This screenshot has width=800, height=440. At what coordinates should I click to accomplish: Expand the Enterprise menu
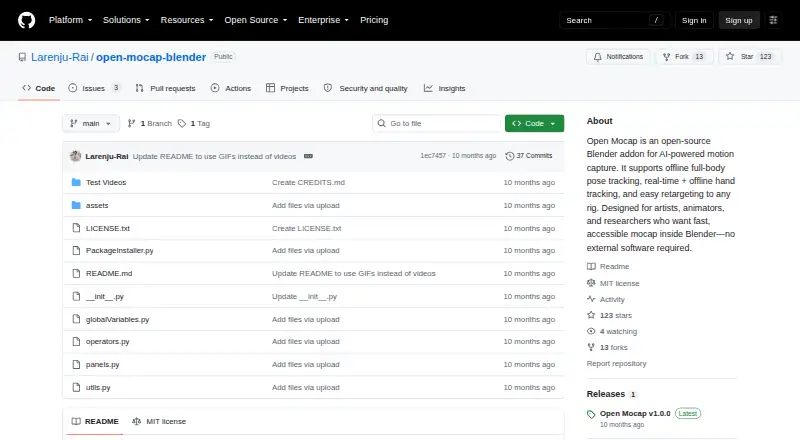[323, 20]
